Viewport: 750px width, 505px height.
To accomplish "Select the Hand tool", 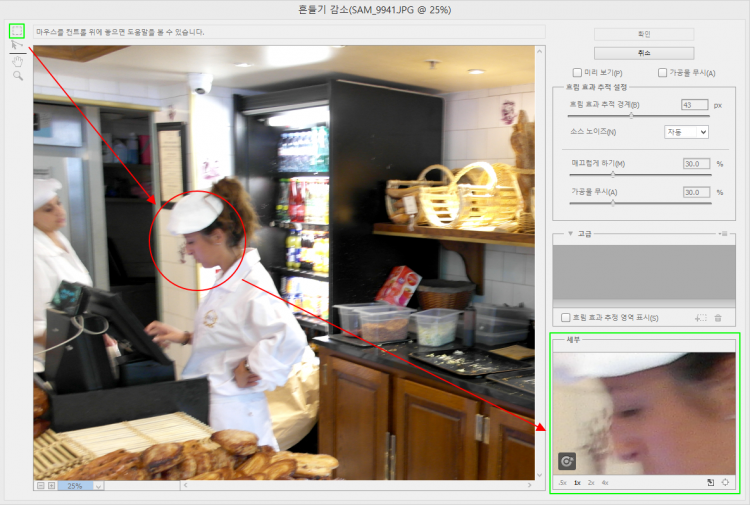I will (x=17, y=61).
